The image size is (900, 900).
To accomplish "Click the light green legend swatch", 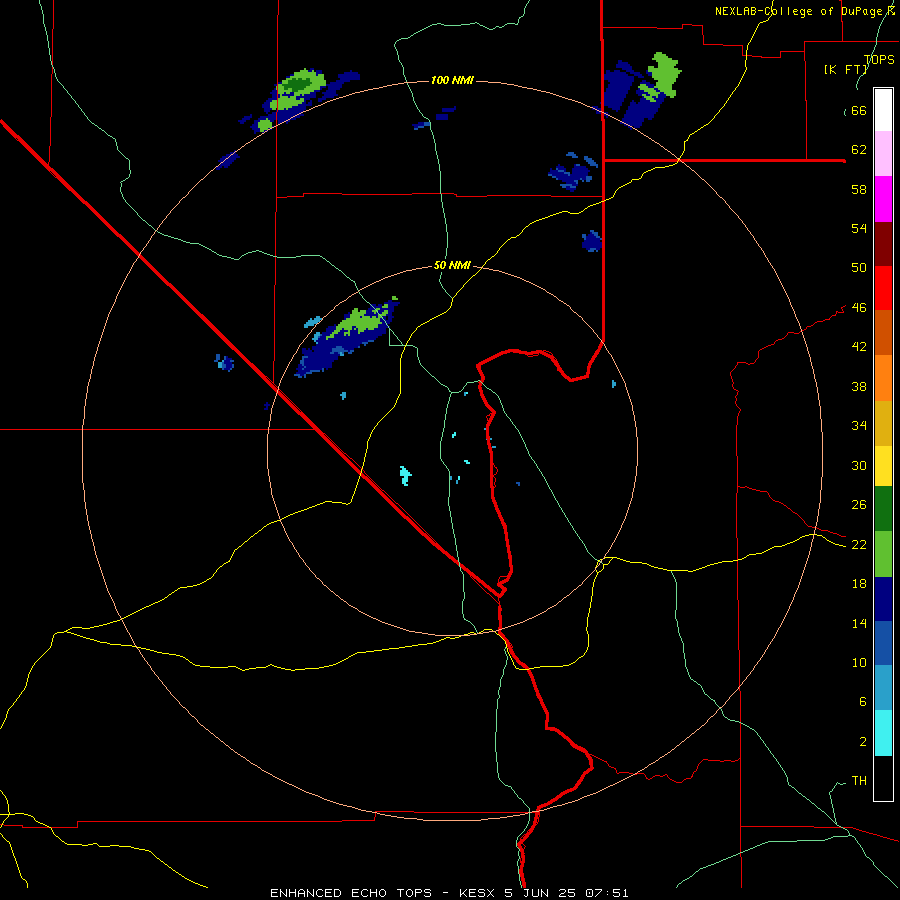I will pos(883,554).
